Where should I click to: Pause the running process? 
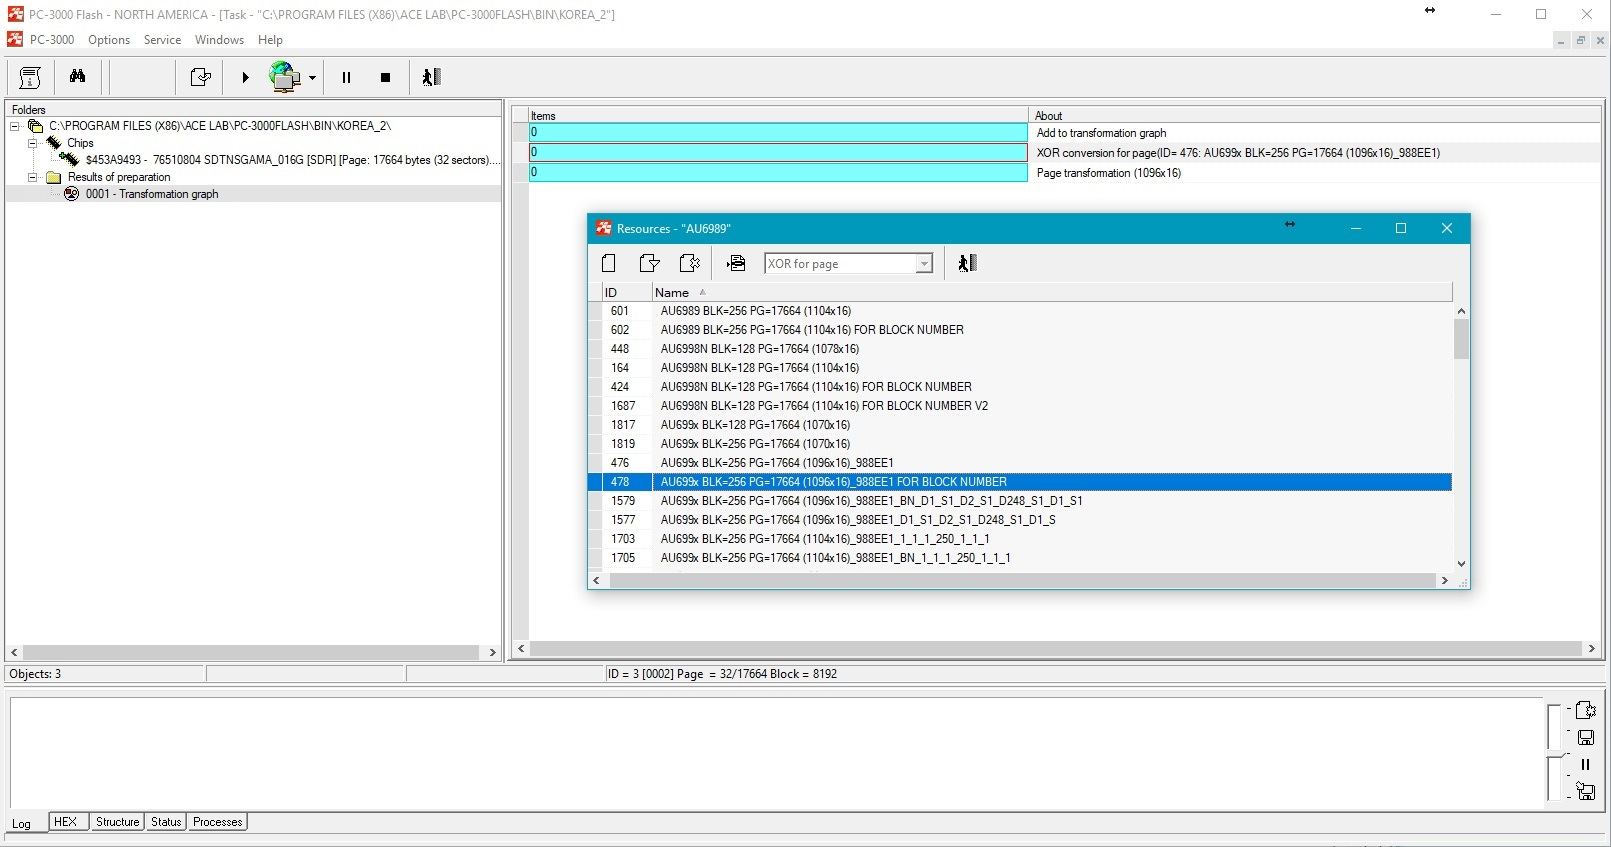tap(346, 77)
